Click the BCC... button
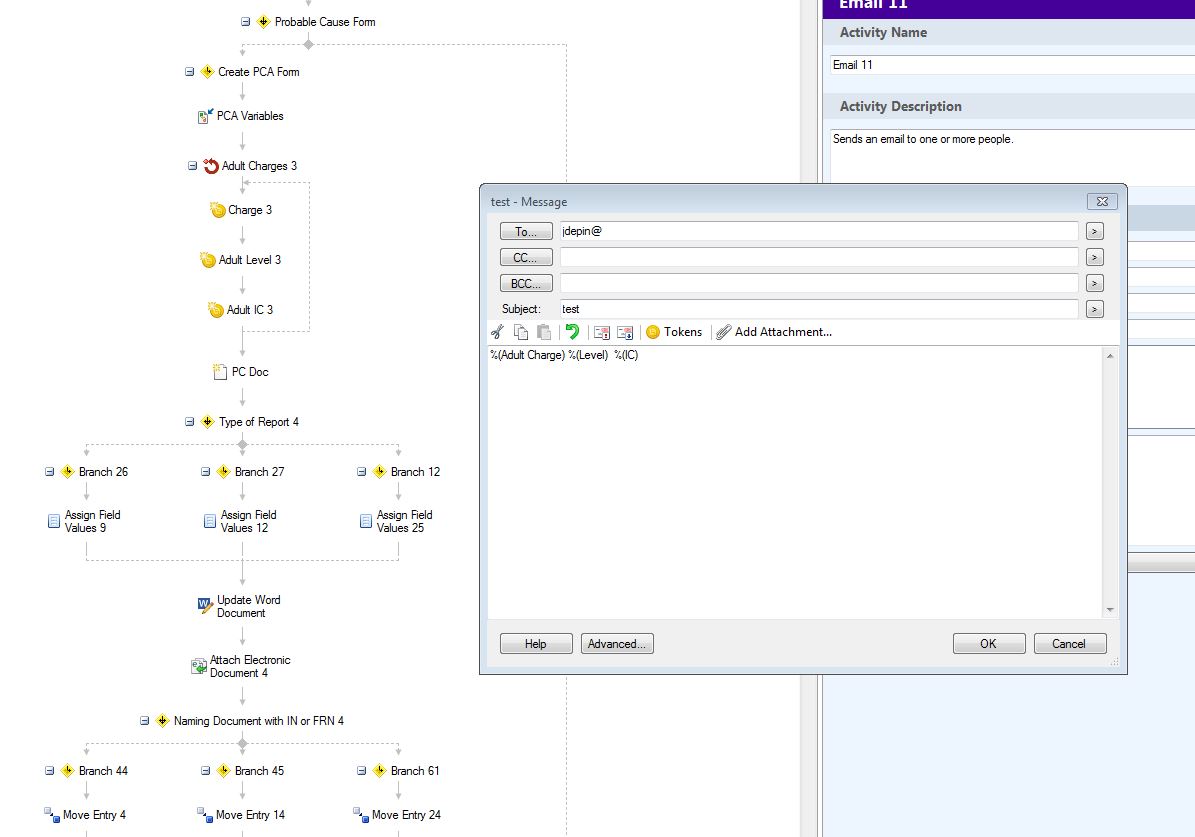1195x837 pixels. [526, 283]
